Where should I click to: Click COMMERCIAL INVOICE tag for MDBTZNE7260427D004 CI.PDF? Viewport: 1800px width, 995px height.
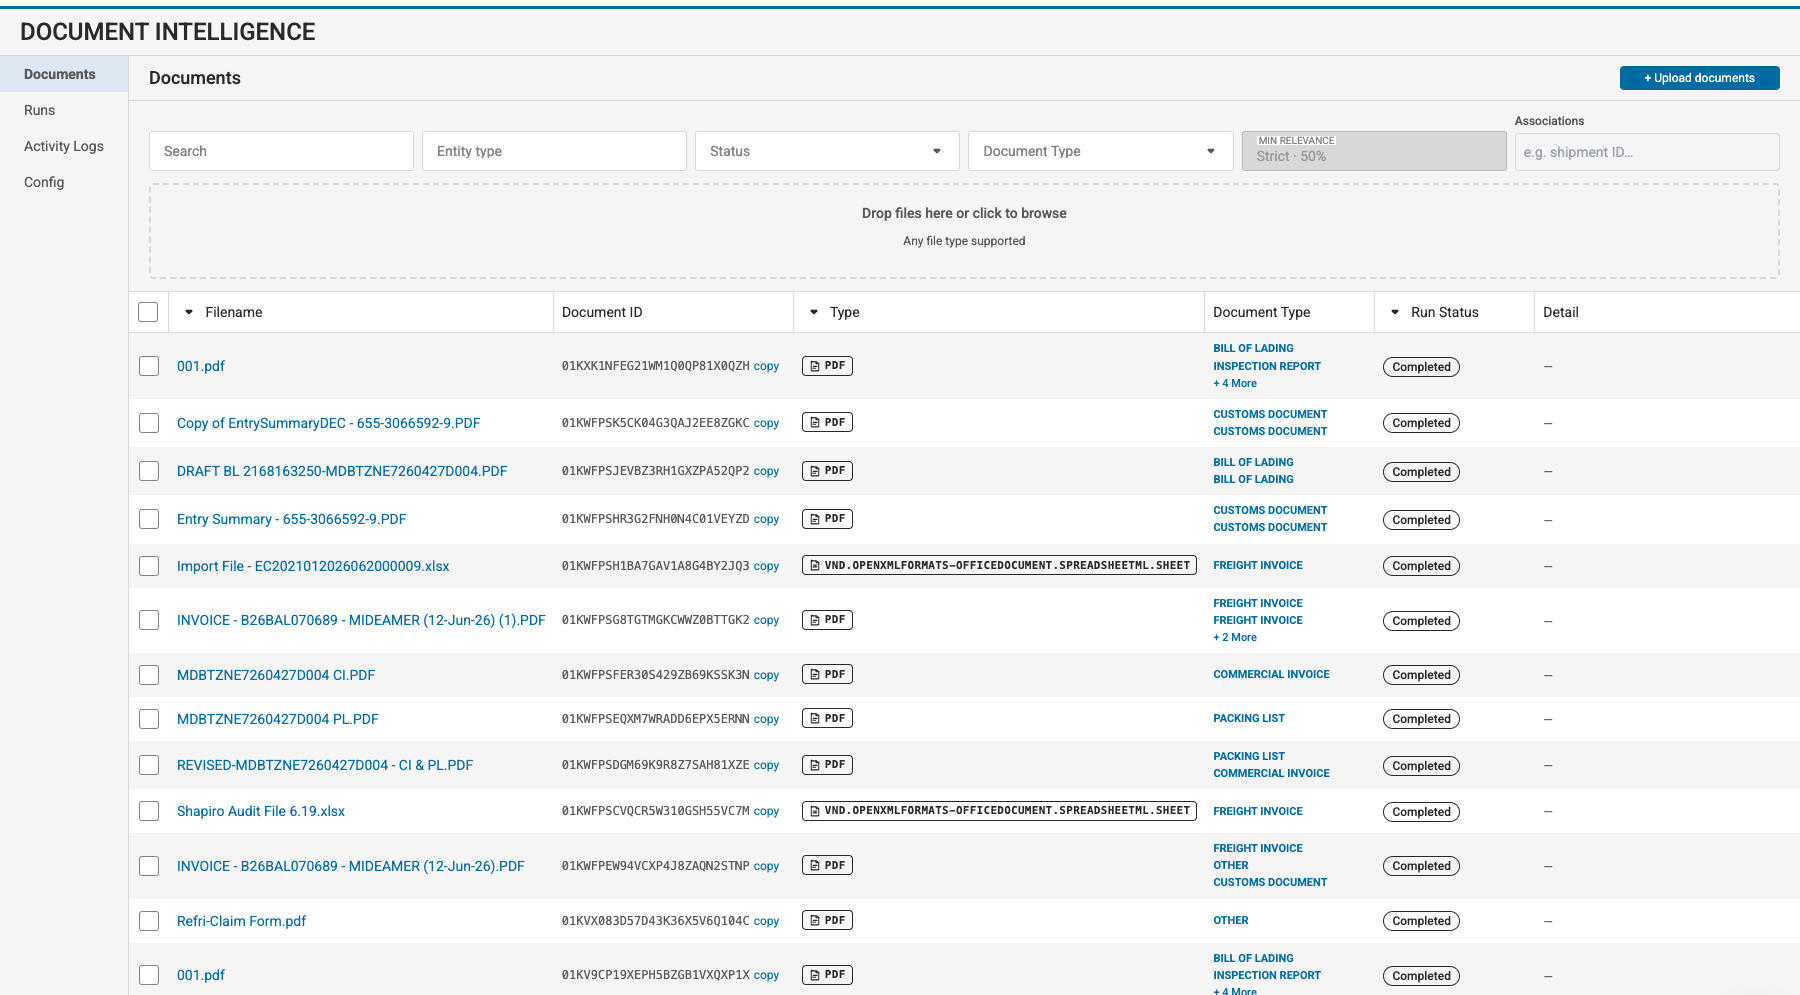click(x=1271, y=674)
